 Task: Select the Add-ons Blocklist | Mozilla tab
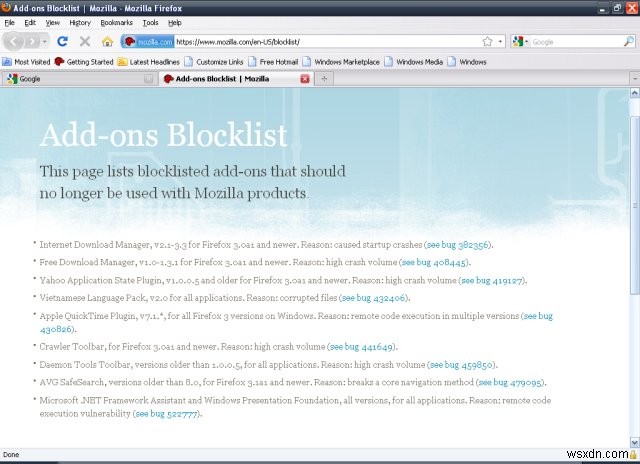[236, 79]
